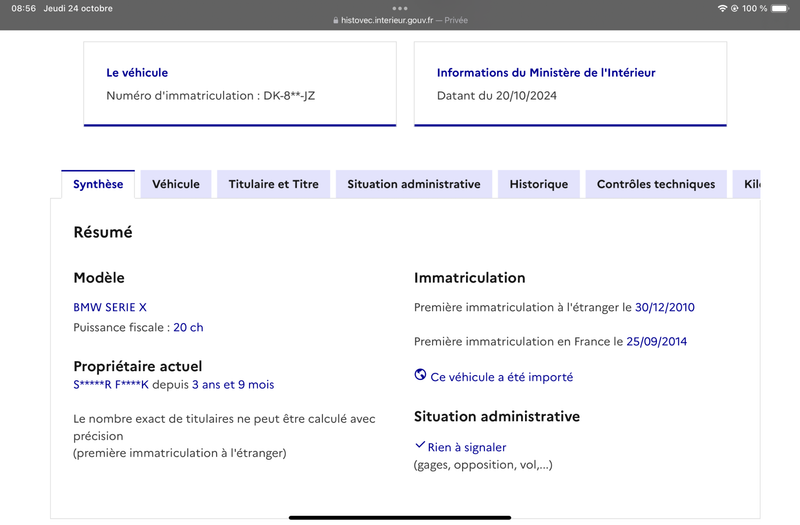Click Informations du Ministère de l'Intérieur heading

click(546, 73)
